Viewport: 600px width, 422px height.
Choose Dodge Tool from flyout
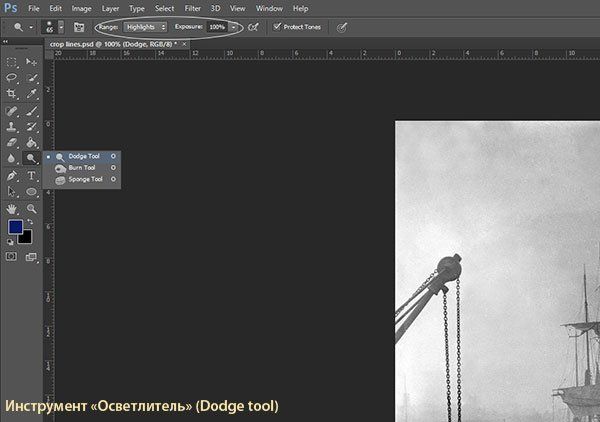point(82,156)
